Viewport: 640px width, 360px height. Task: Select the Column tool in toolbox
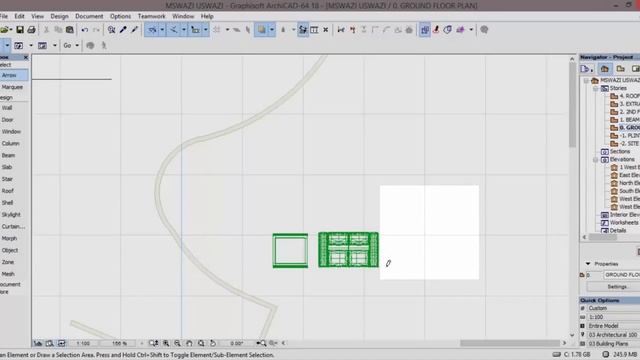[x=10, y=143]
